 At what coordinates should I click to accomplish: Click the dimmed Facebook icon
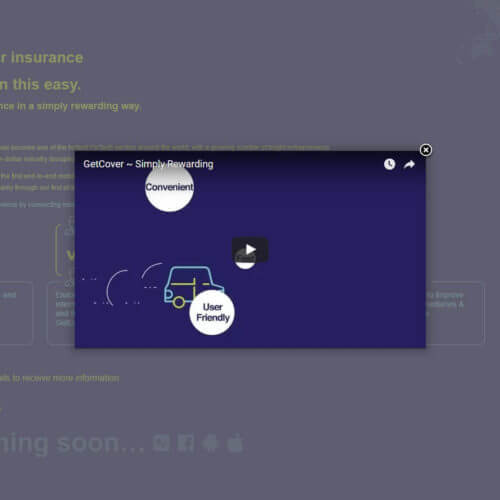pyautogui.click(x=186, y=443)
